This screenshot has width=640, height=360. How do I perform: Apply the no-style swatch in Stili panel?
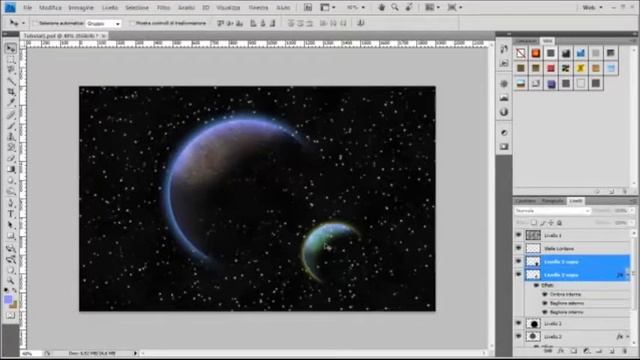pos(520,53)
